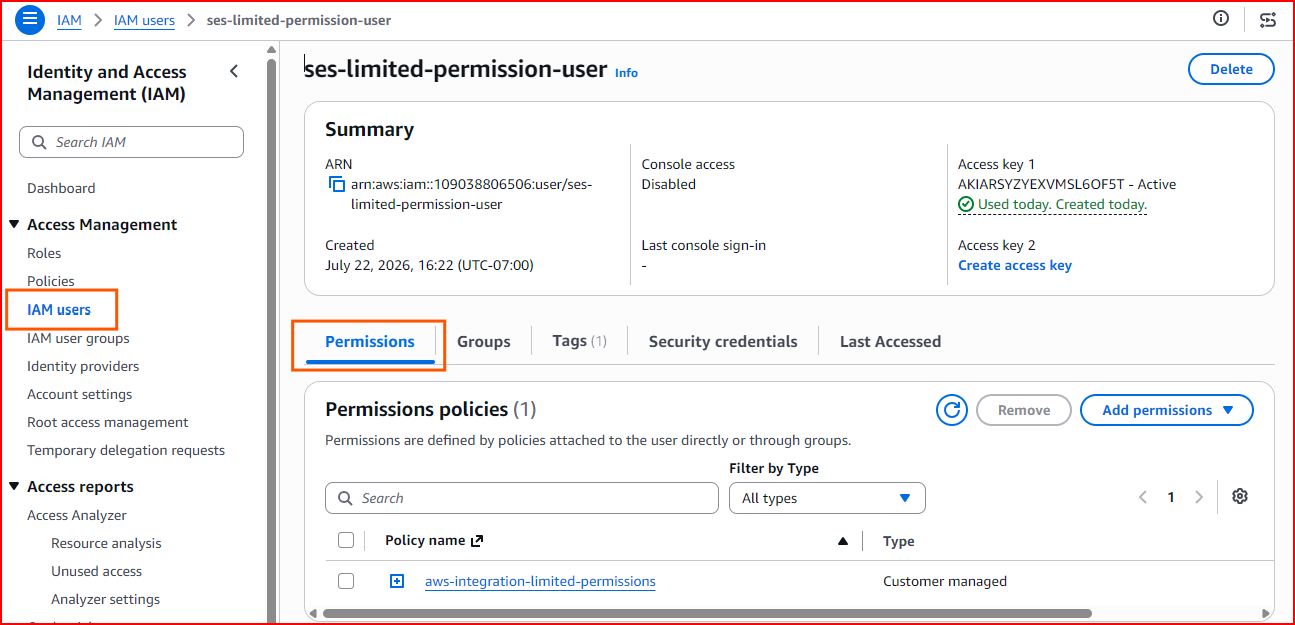Switch to the Groups tab
This screenshot has width=1295, height=625.
484,342
